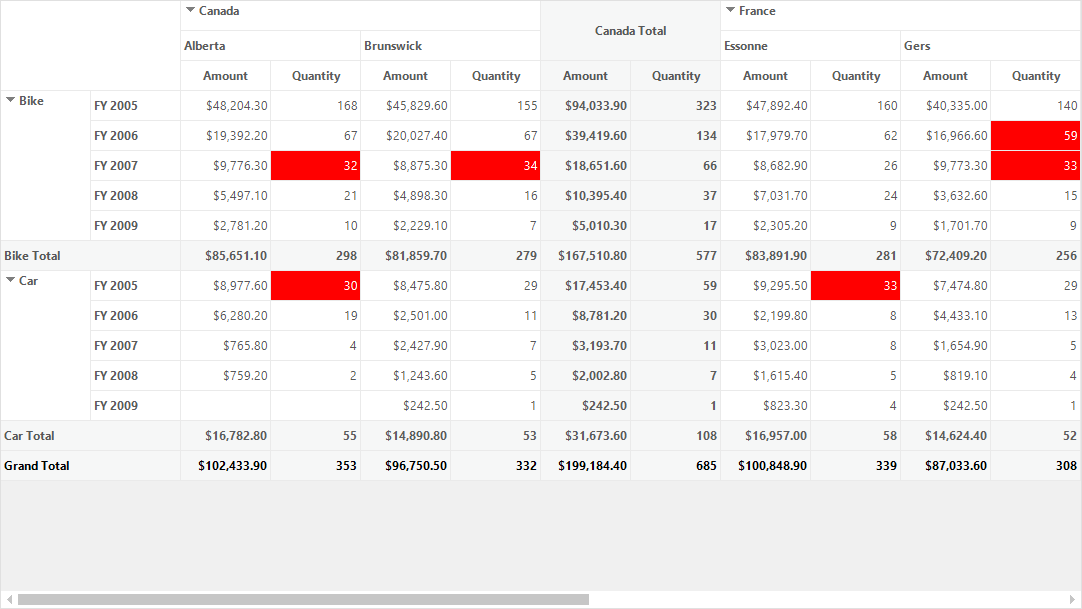This screenshot has height=609, width=1082.
Task: Collapse the Canada column group
Action: pos(190,10)
